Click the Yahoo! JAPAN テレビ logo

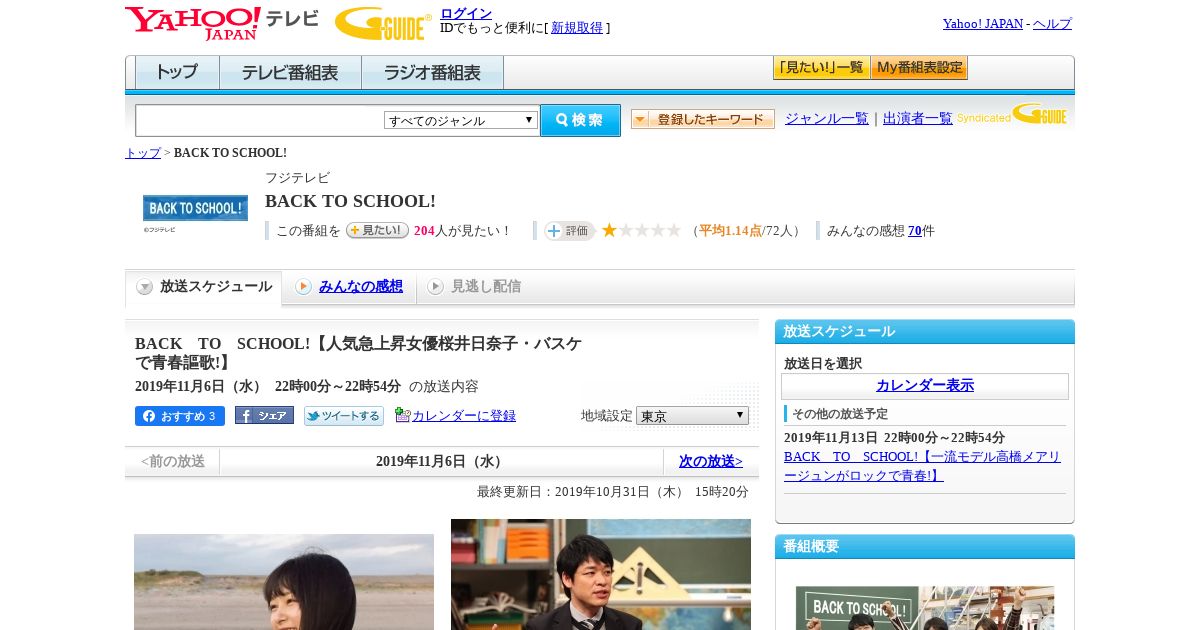[x=222, y=23]
